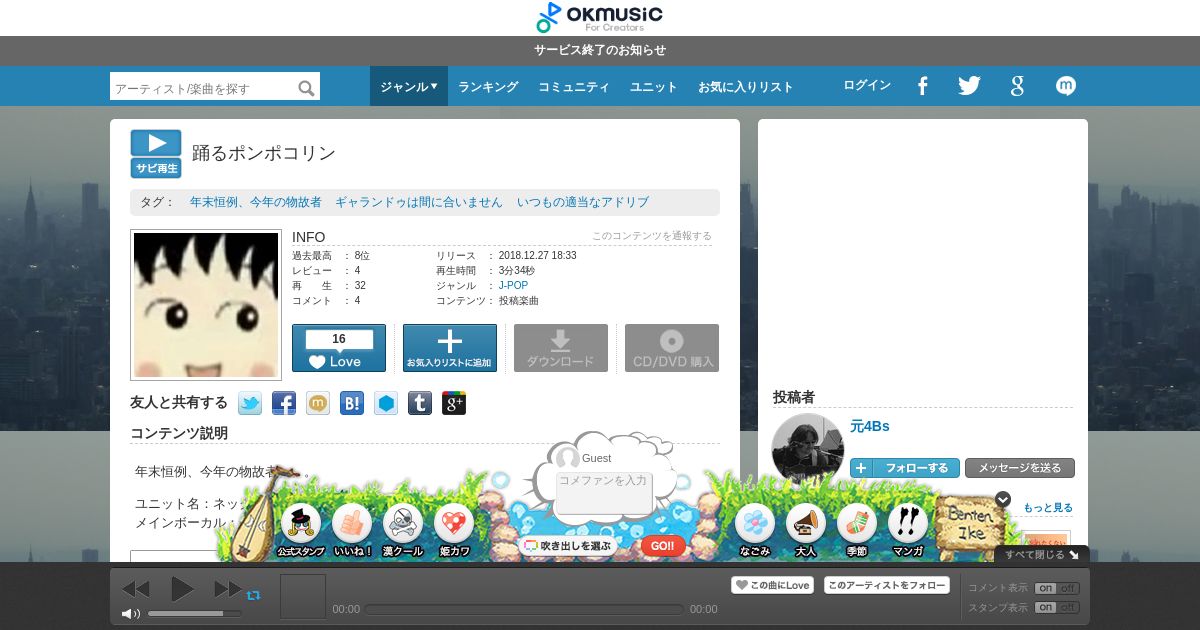The image size is (1200, 630).
Task: Click the Love button showing 16
Action: tap(339, 348)
